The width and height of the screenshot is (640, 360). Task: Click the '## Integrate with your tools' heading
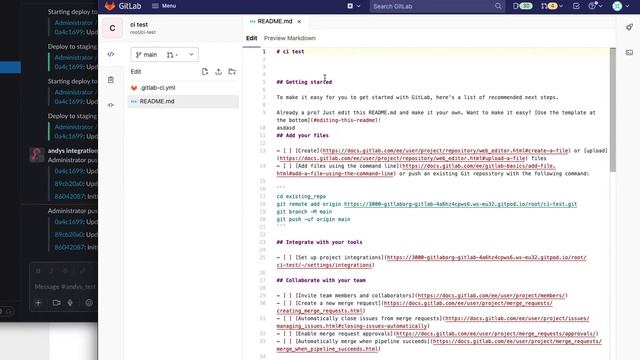(319, 242)
